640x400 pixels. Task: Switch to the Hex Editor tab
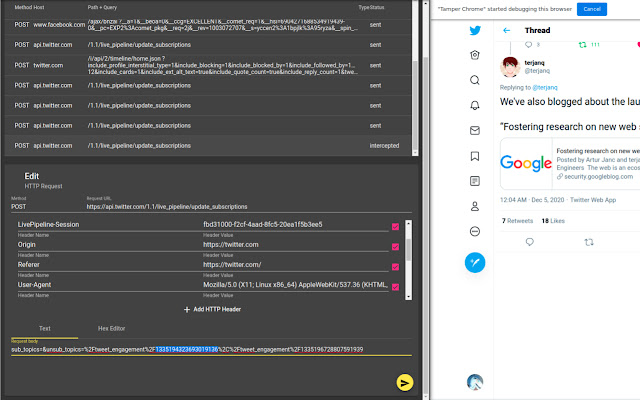tap(111, 328)
